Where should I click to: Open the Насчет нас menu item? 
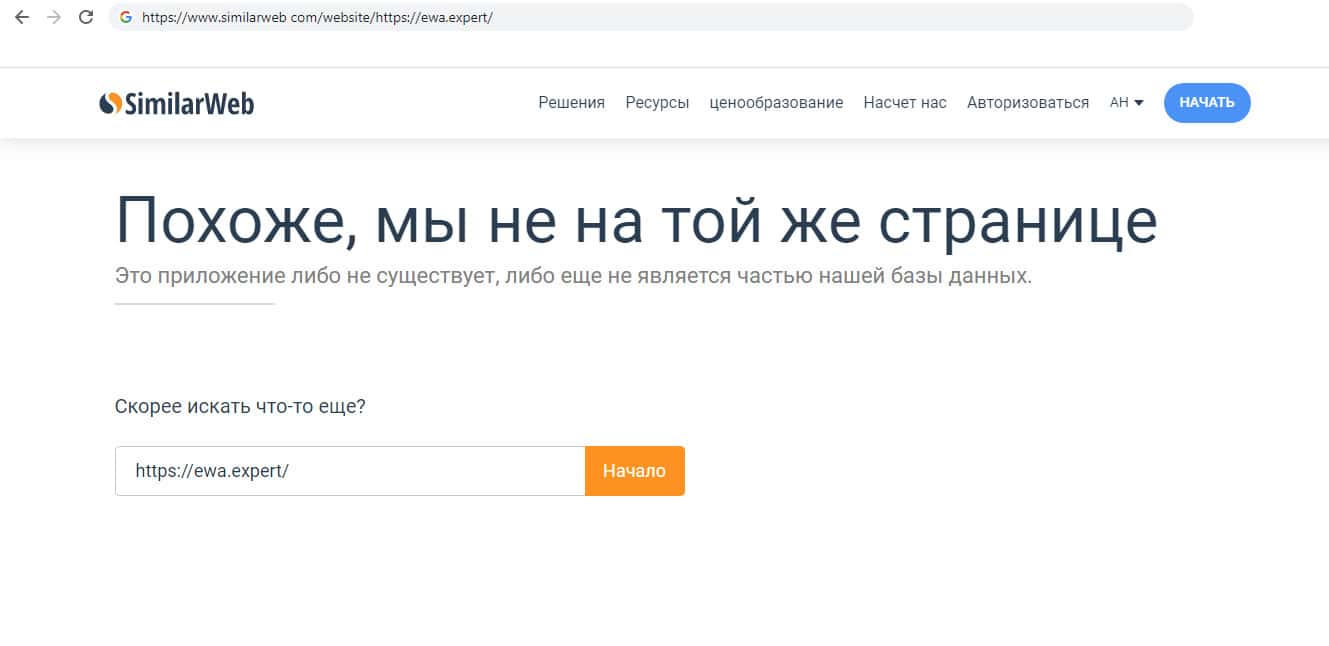(x=904, y=102)
